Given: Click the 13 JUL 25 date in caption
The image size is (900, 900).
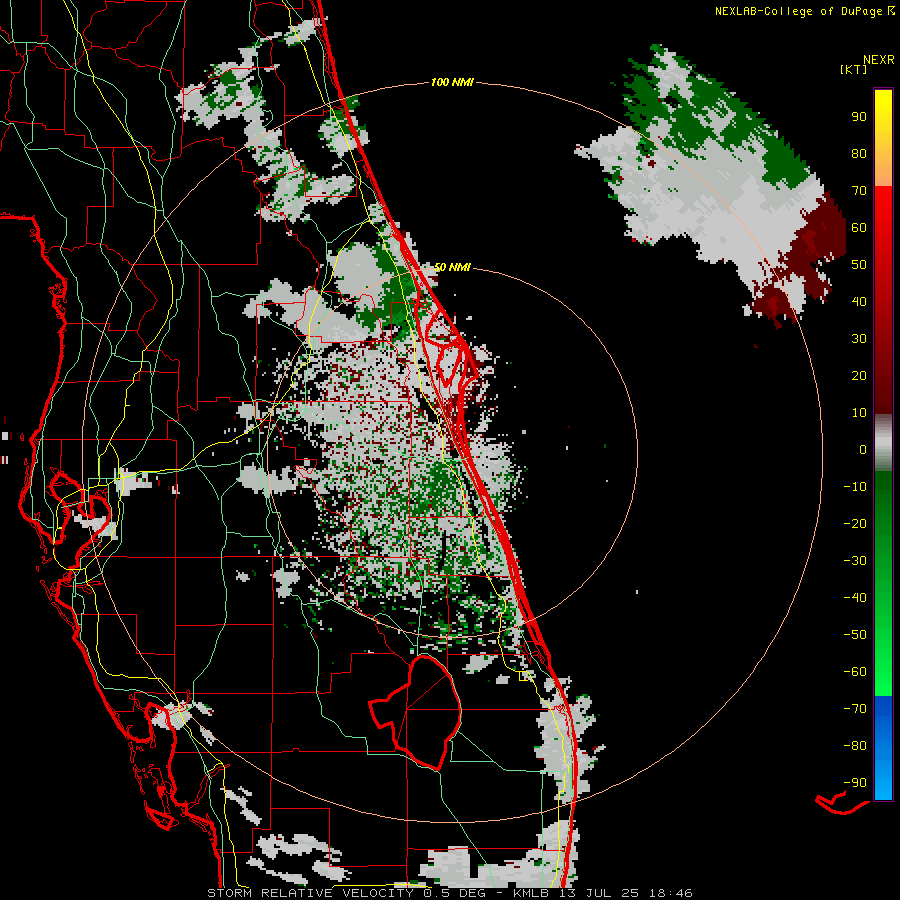Looking at the screenshot, I should pyautogui.click(x=597, y=893).
